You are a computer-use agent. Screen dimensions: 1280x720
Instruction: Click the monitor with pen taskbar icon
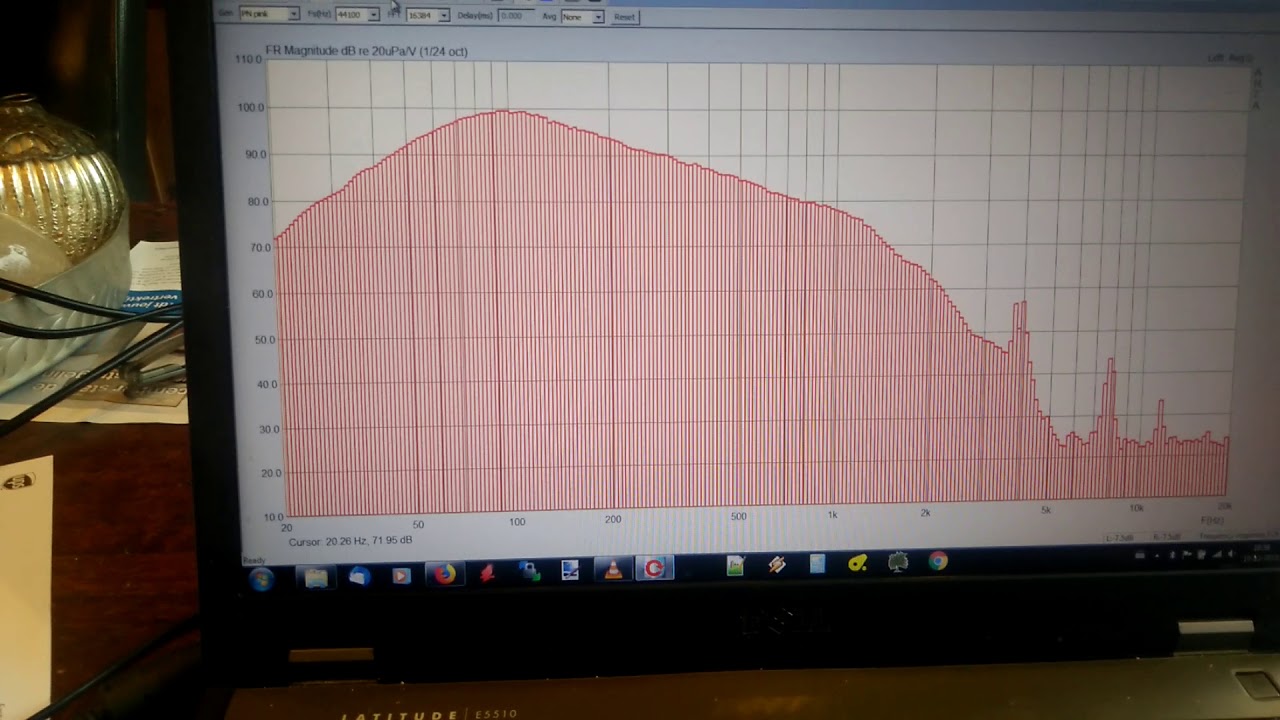coord(570,571)
